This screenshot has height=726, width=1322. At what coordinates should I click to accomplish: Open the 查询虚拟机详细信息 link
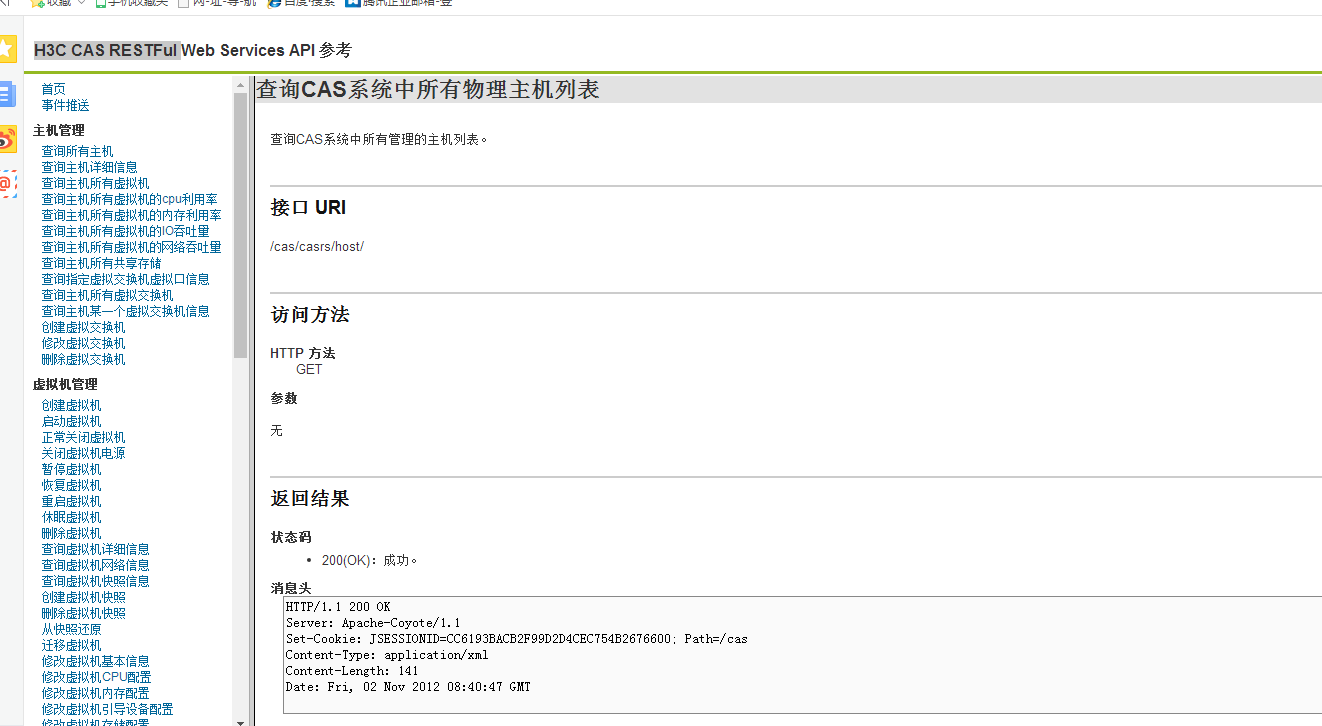click(95, 549)
